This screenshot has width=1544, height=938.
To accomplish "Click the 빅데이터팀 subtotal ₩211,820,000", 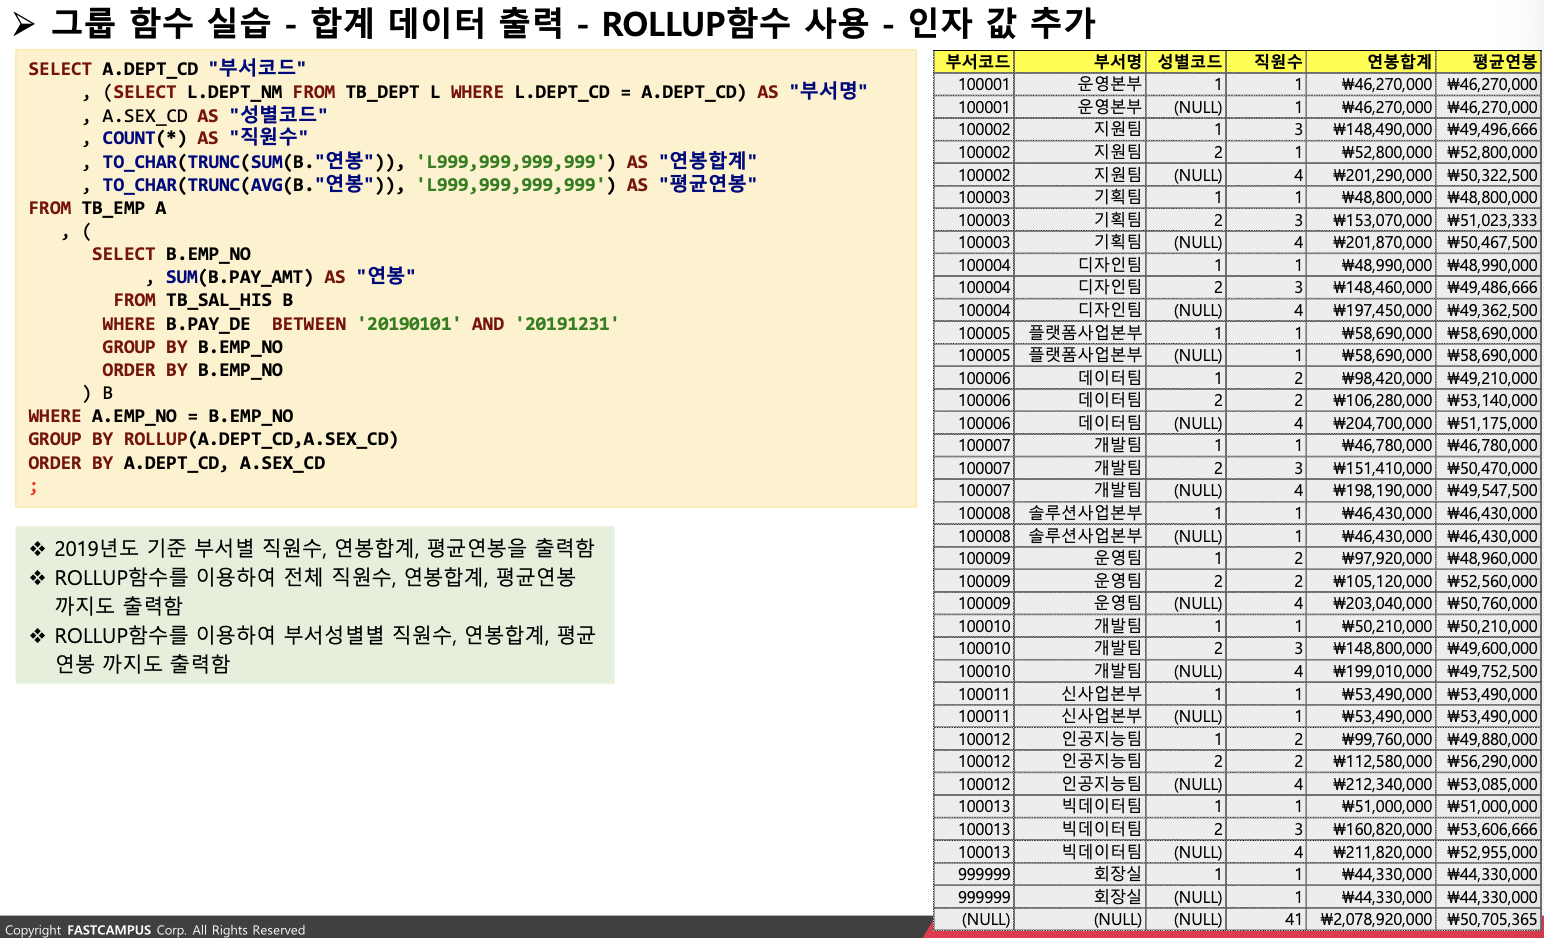I will [1371, 852].
